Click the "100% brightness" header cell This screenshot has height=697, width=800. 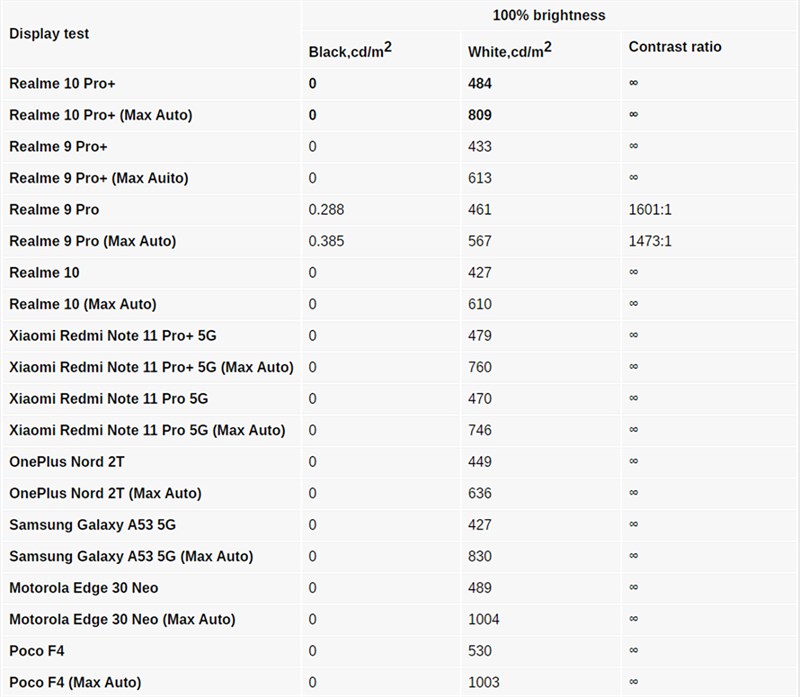tap(548, 15)
